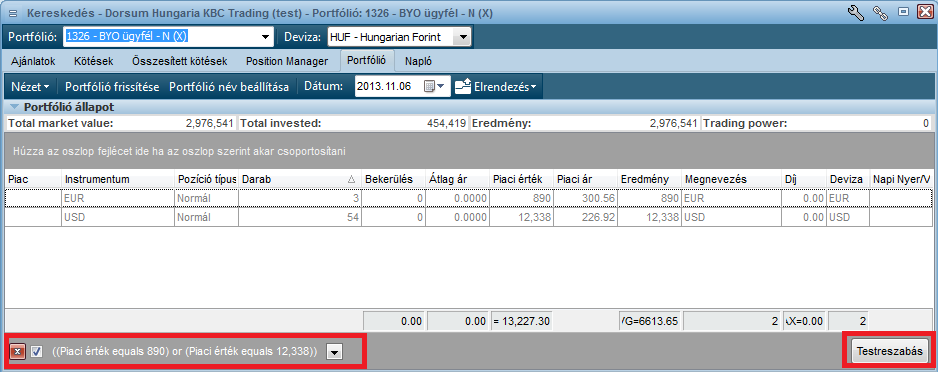
Task: Sort by the Eredmény column header
Action: click(x=649, y=179)
